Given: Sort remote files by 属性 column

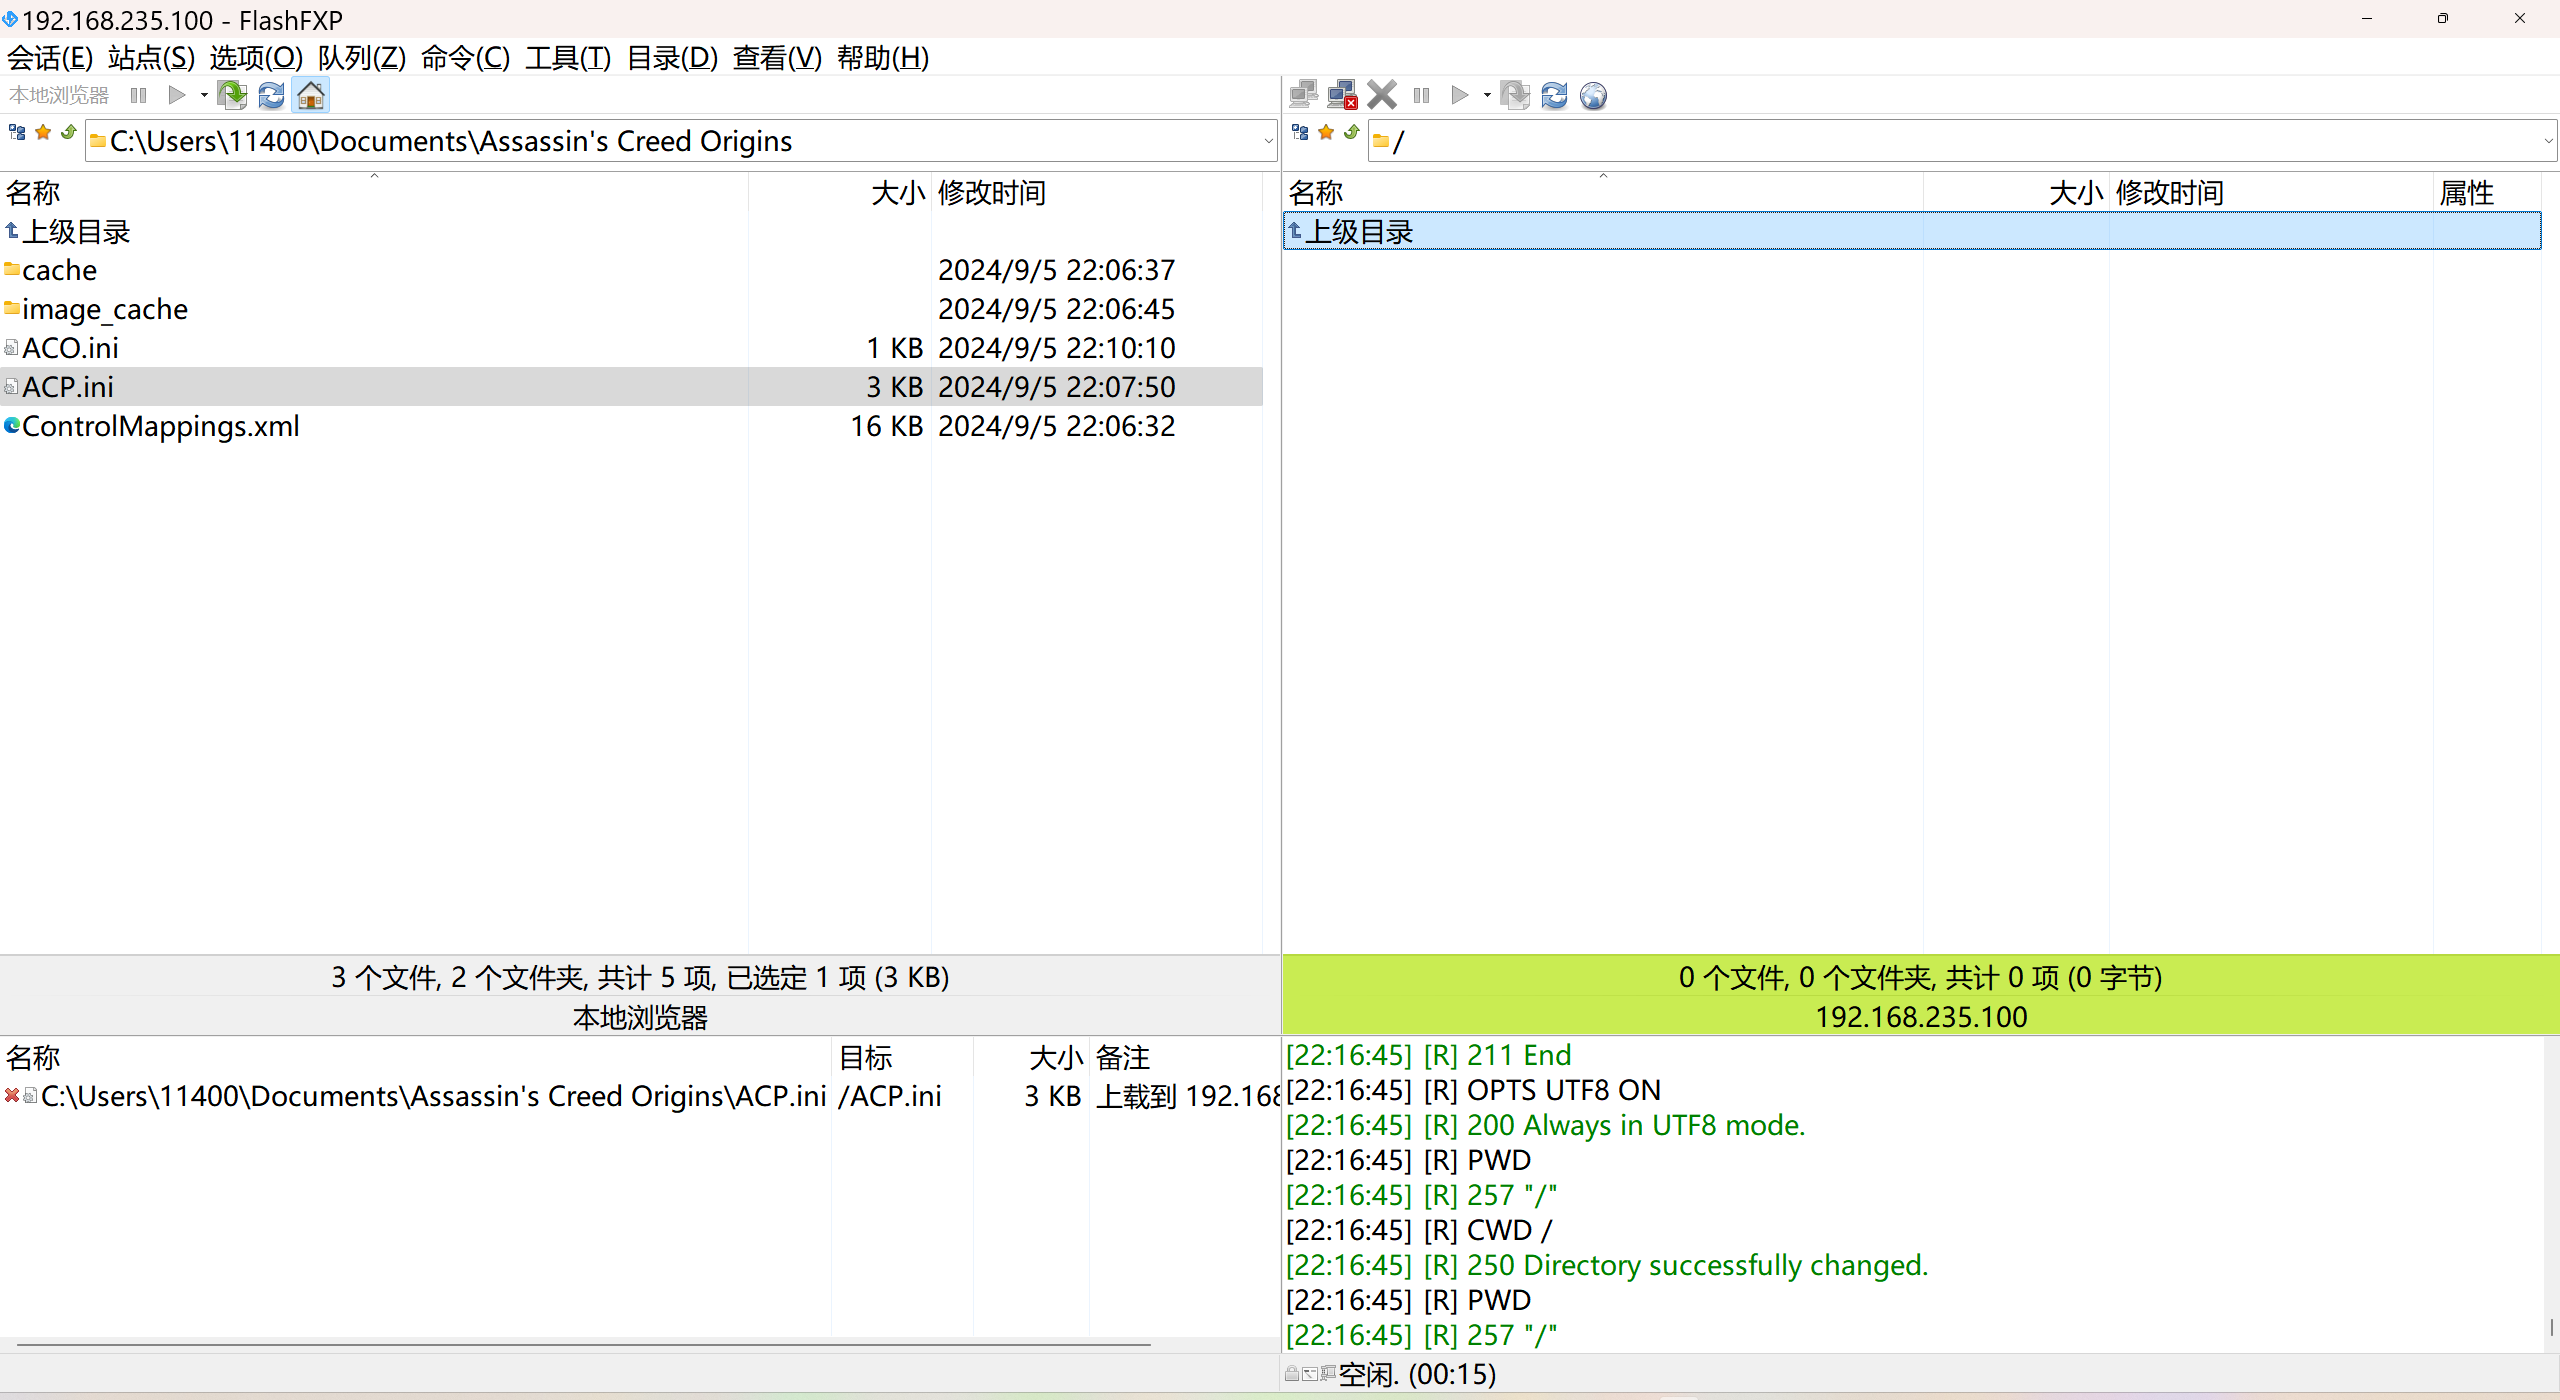Looking at the screenshot, I should pos(2466,192).
